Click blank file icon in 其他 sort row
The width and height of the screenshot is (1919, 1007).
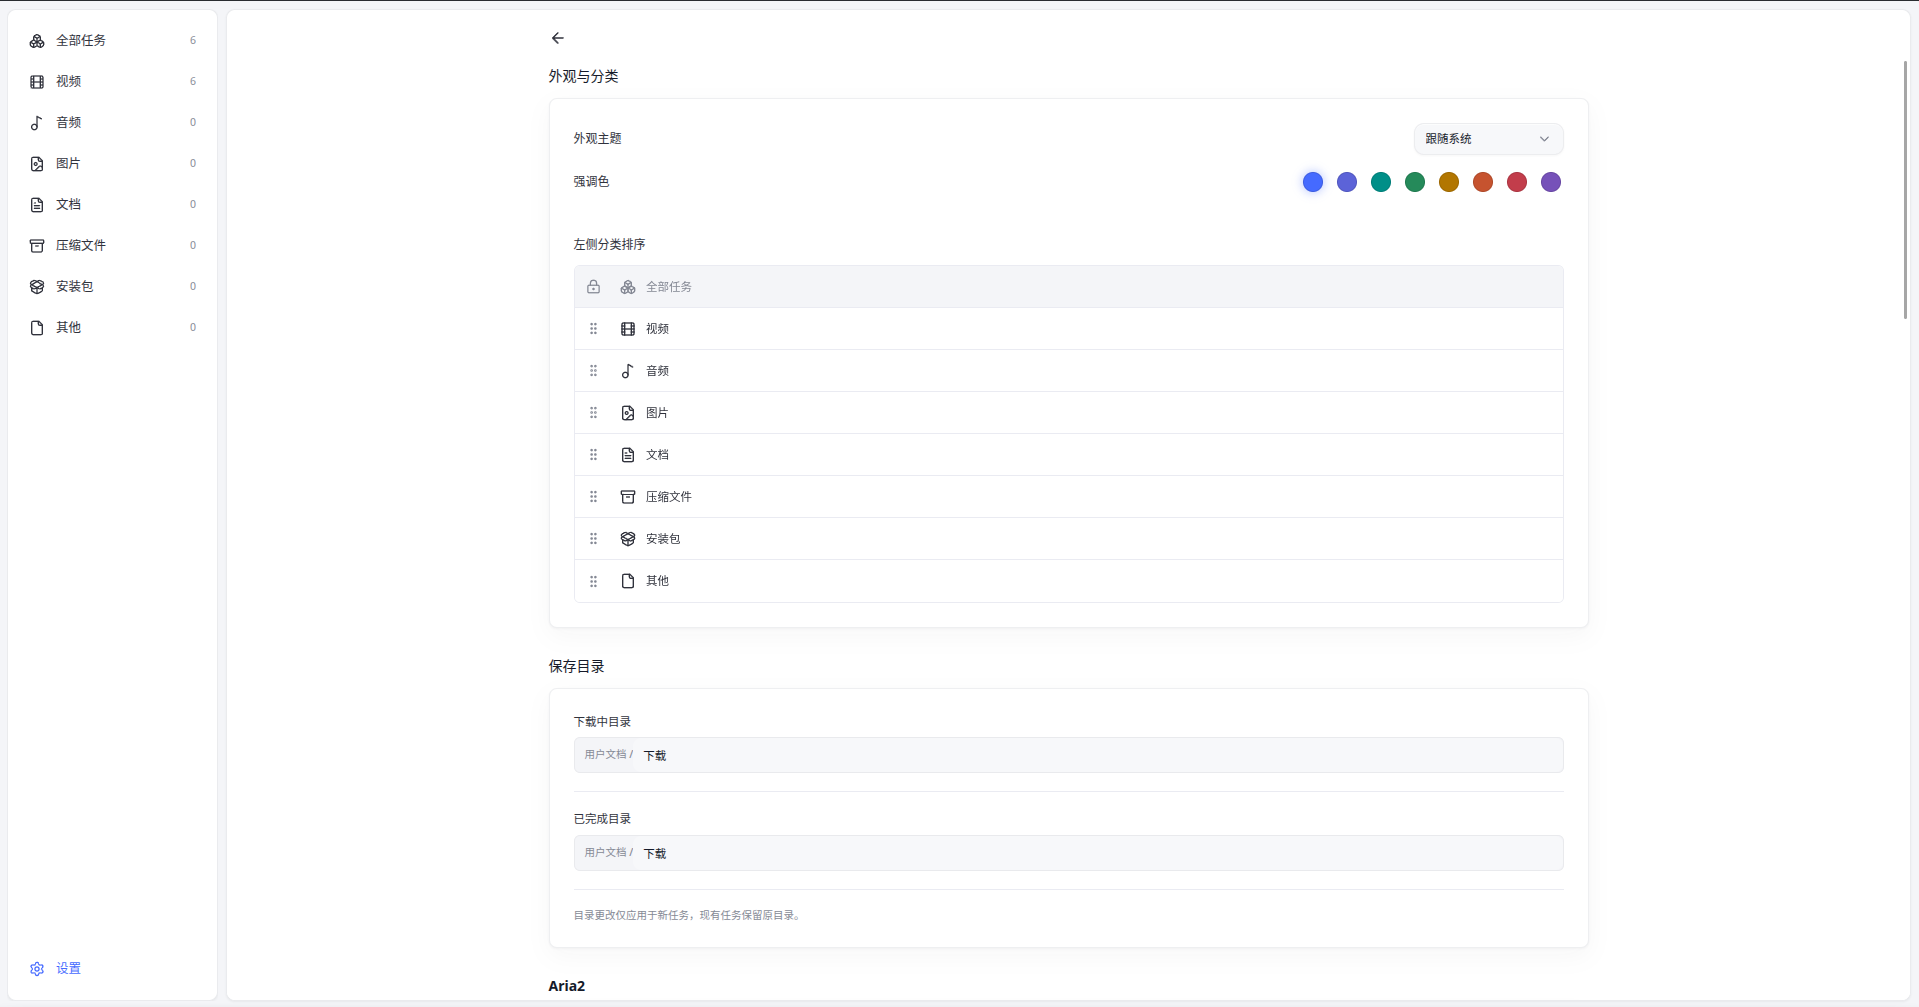point(628,581)
